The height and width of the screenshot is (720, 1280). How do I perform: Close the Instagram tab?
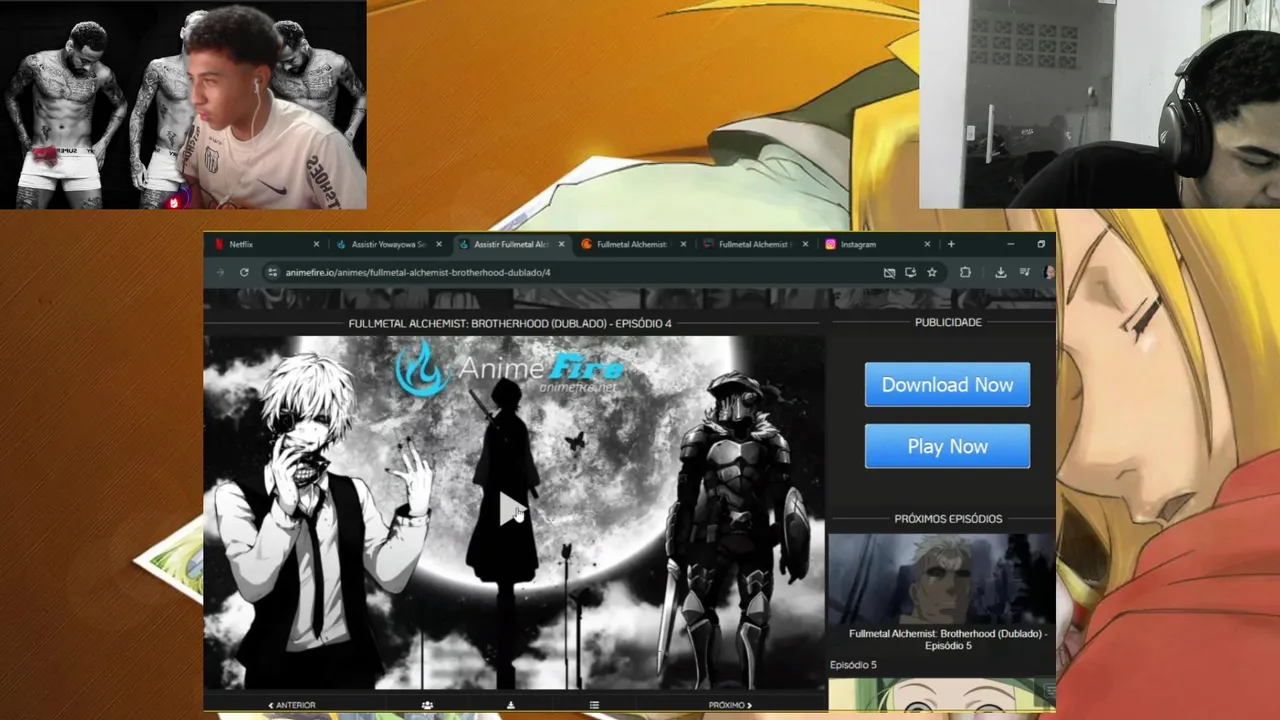tap(927, 244)
